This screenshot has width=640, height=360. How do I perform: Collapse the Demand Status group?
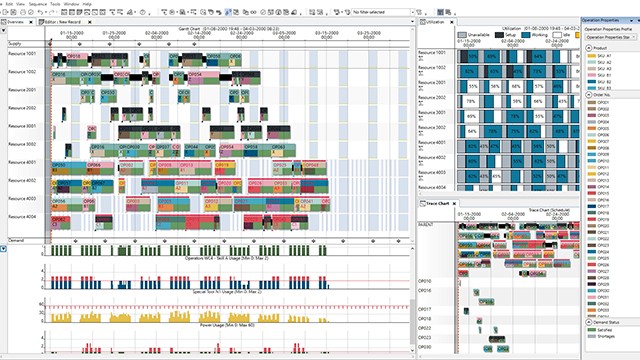point(589,322)
